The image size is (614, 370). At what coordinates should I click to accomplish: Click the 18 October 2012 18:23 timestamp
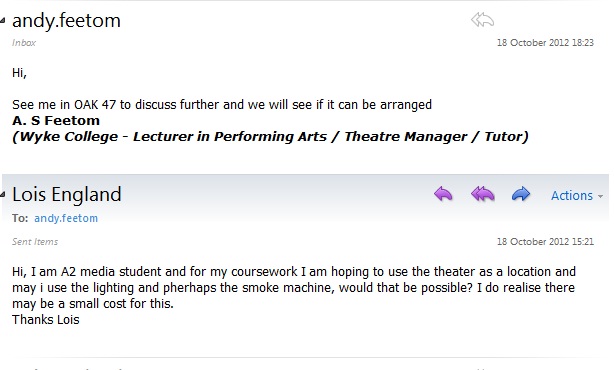(x=545, y=43)
